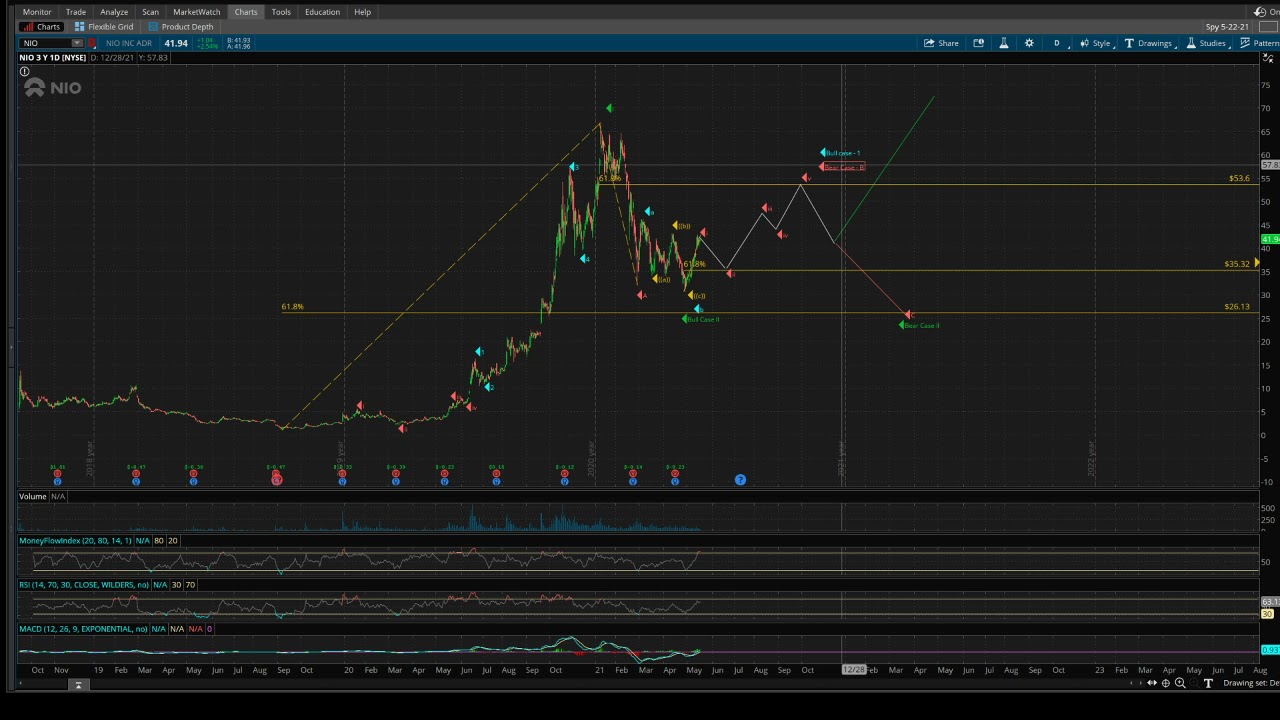Image resolution: width=1280 pixels, height=720 pixels.
Task: Open the Trade tab
Action: (76, 12)
